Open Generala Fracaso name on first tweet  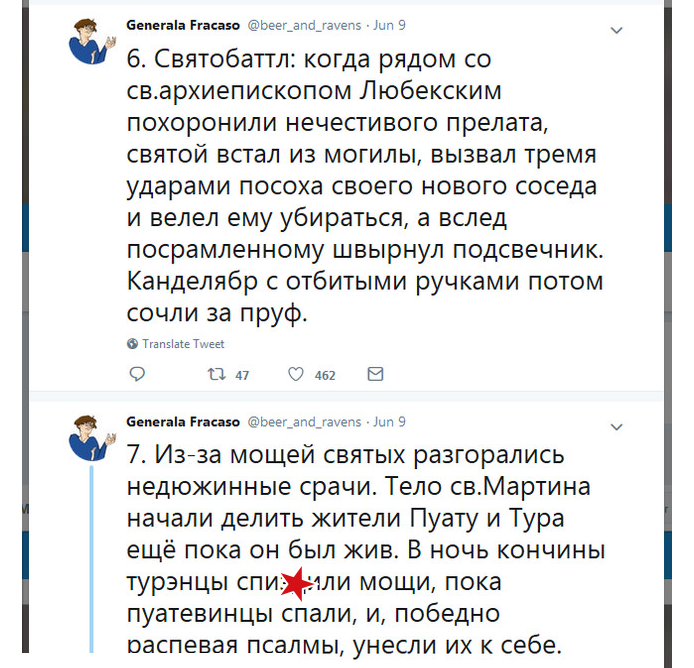182,22
